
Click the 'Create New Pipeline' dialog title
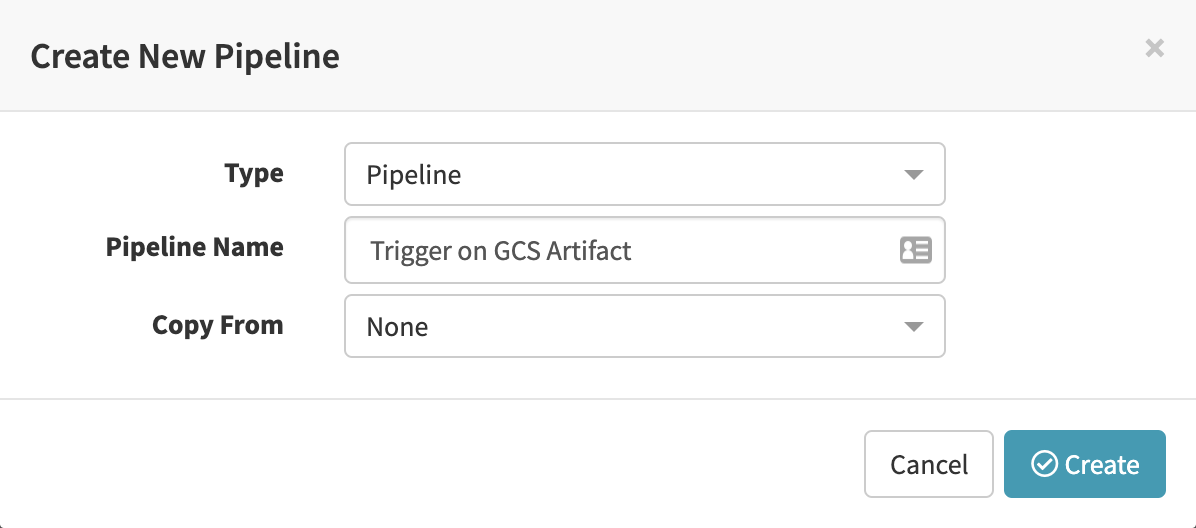pyautogui.click(x=185, y=56)
